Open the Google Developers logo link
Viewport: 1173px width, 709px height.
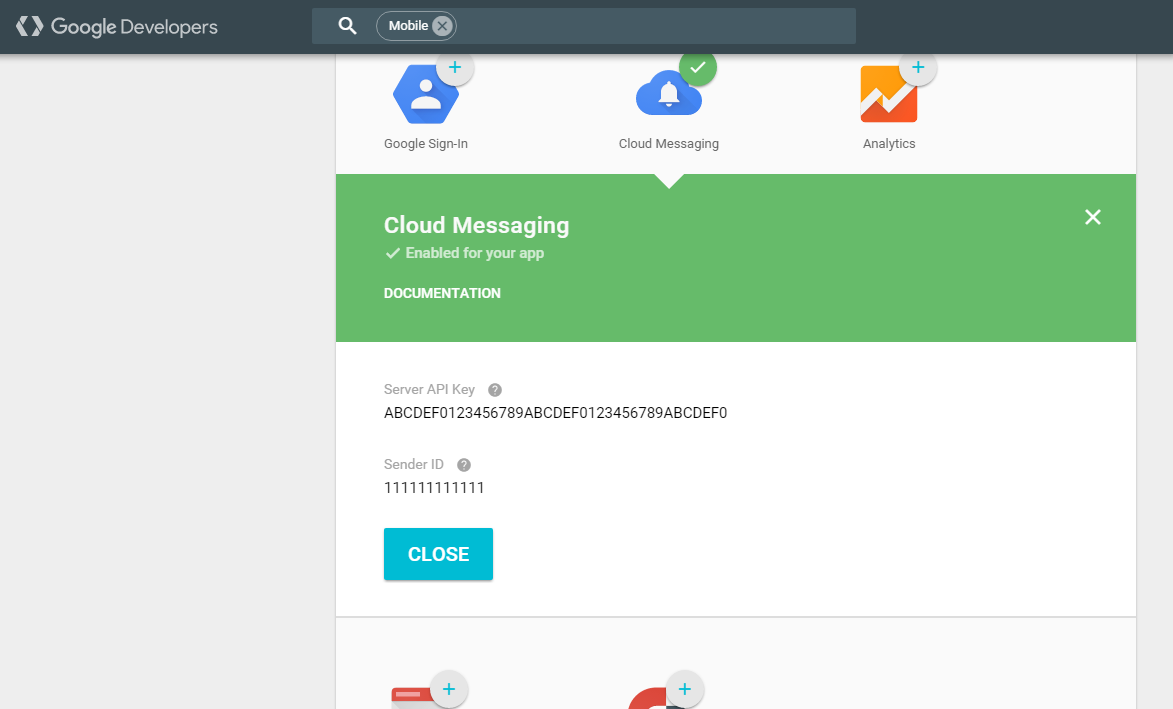117,27
